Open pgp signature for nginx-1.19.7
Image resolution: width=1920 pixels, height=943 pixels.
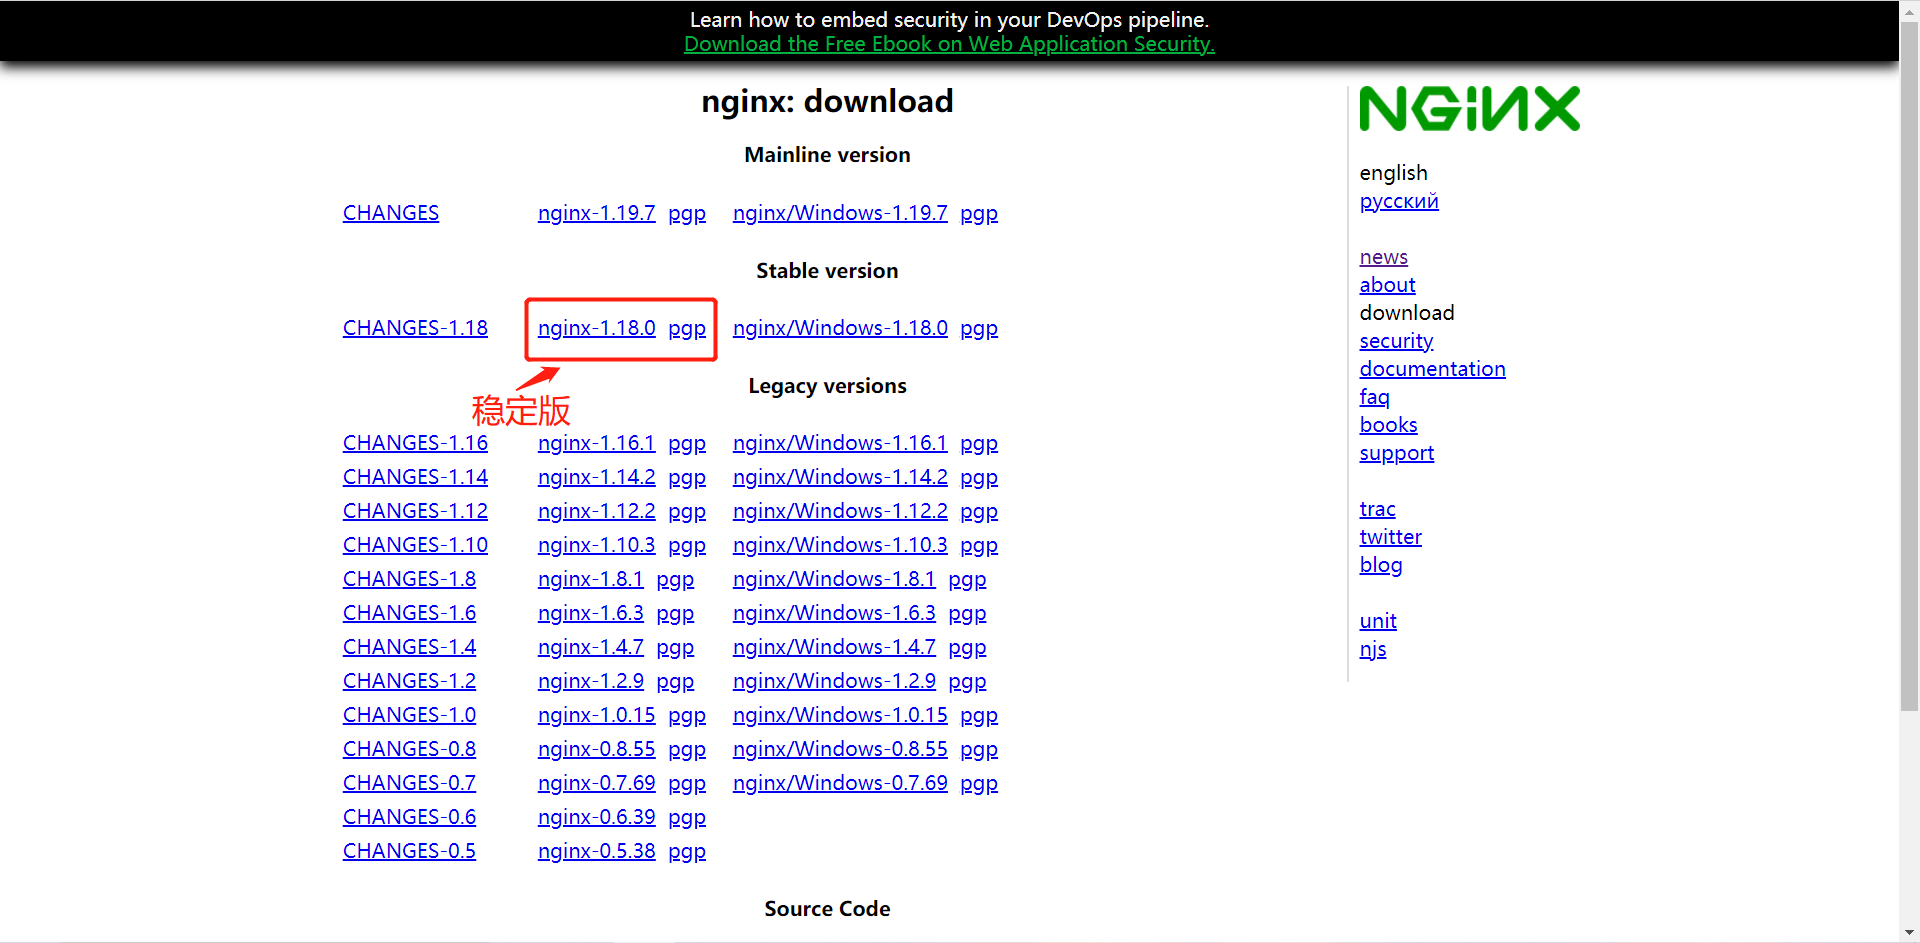(687, 213)
